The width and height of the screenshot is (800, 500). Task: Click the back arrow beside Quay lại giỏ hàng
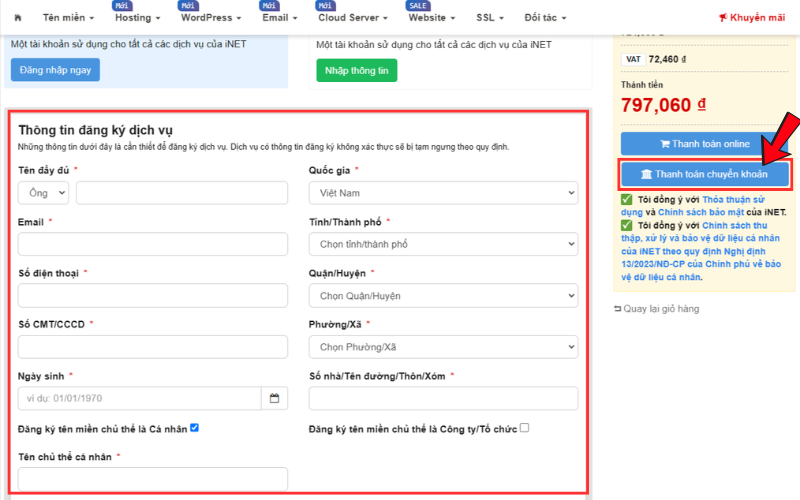click(x=617, y=309)
